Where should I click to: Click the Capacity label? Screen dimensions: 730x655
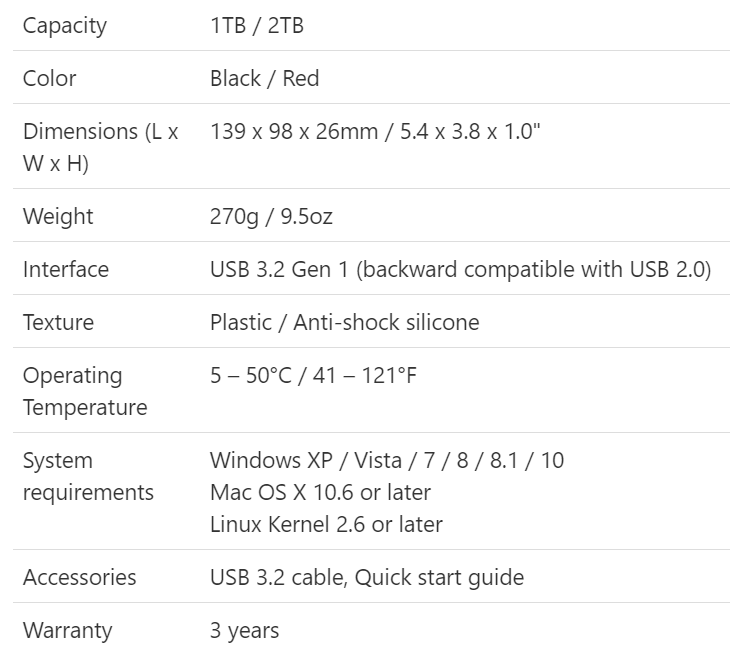coord(65,25)
